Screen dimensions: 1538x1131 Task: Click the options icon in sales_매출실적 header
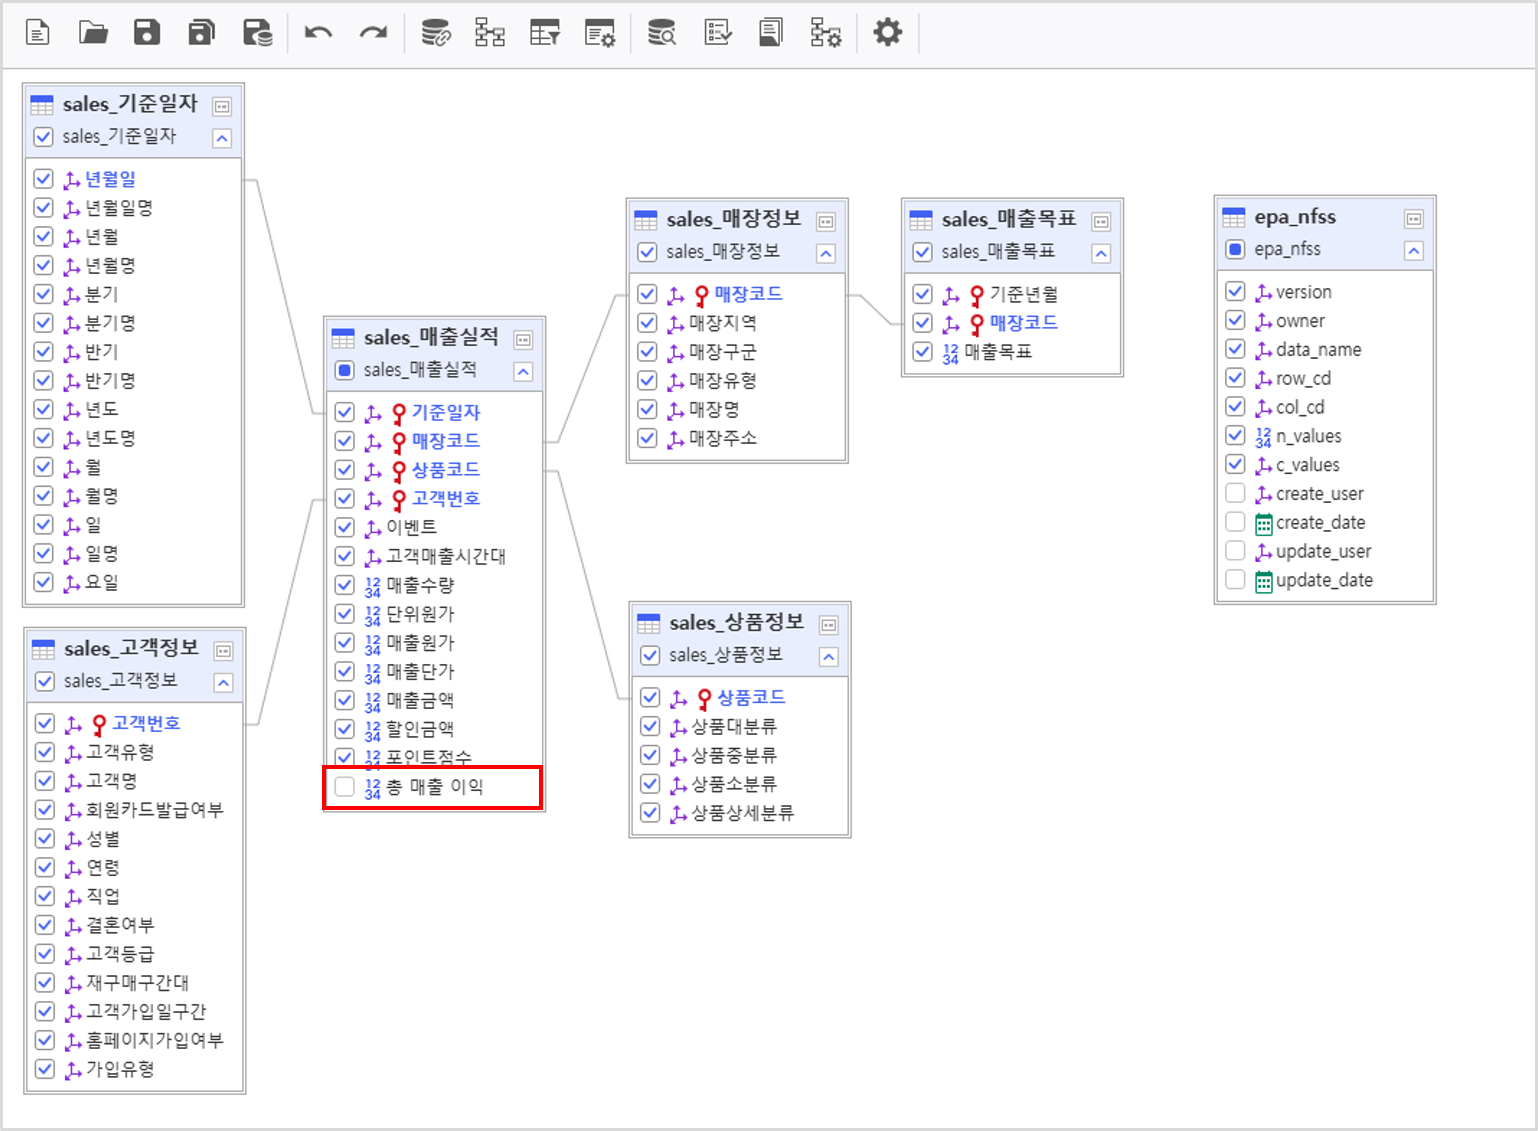pos(523,340)
